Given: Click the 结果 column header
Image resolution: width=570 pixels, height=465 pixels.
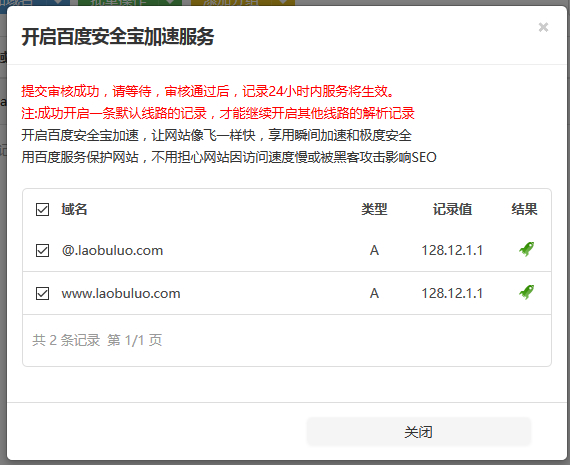Looking at the screenshot, I should pos(524,209).
